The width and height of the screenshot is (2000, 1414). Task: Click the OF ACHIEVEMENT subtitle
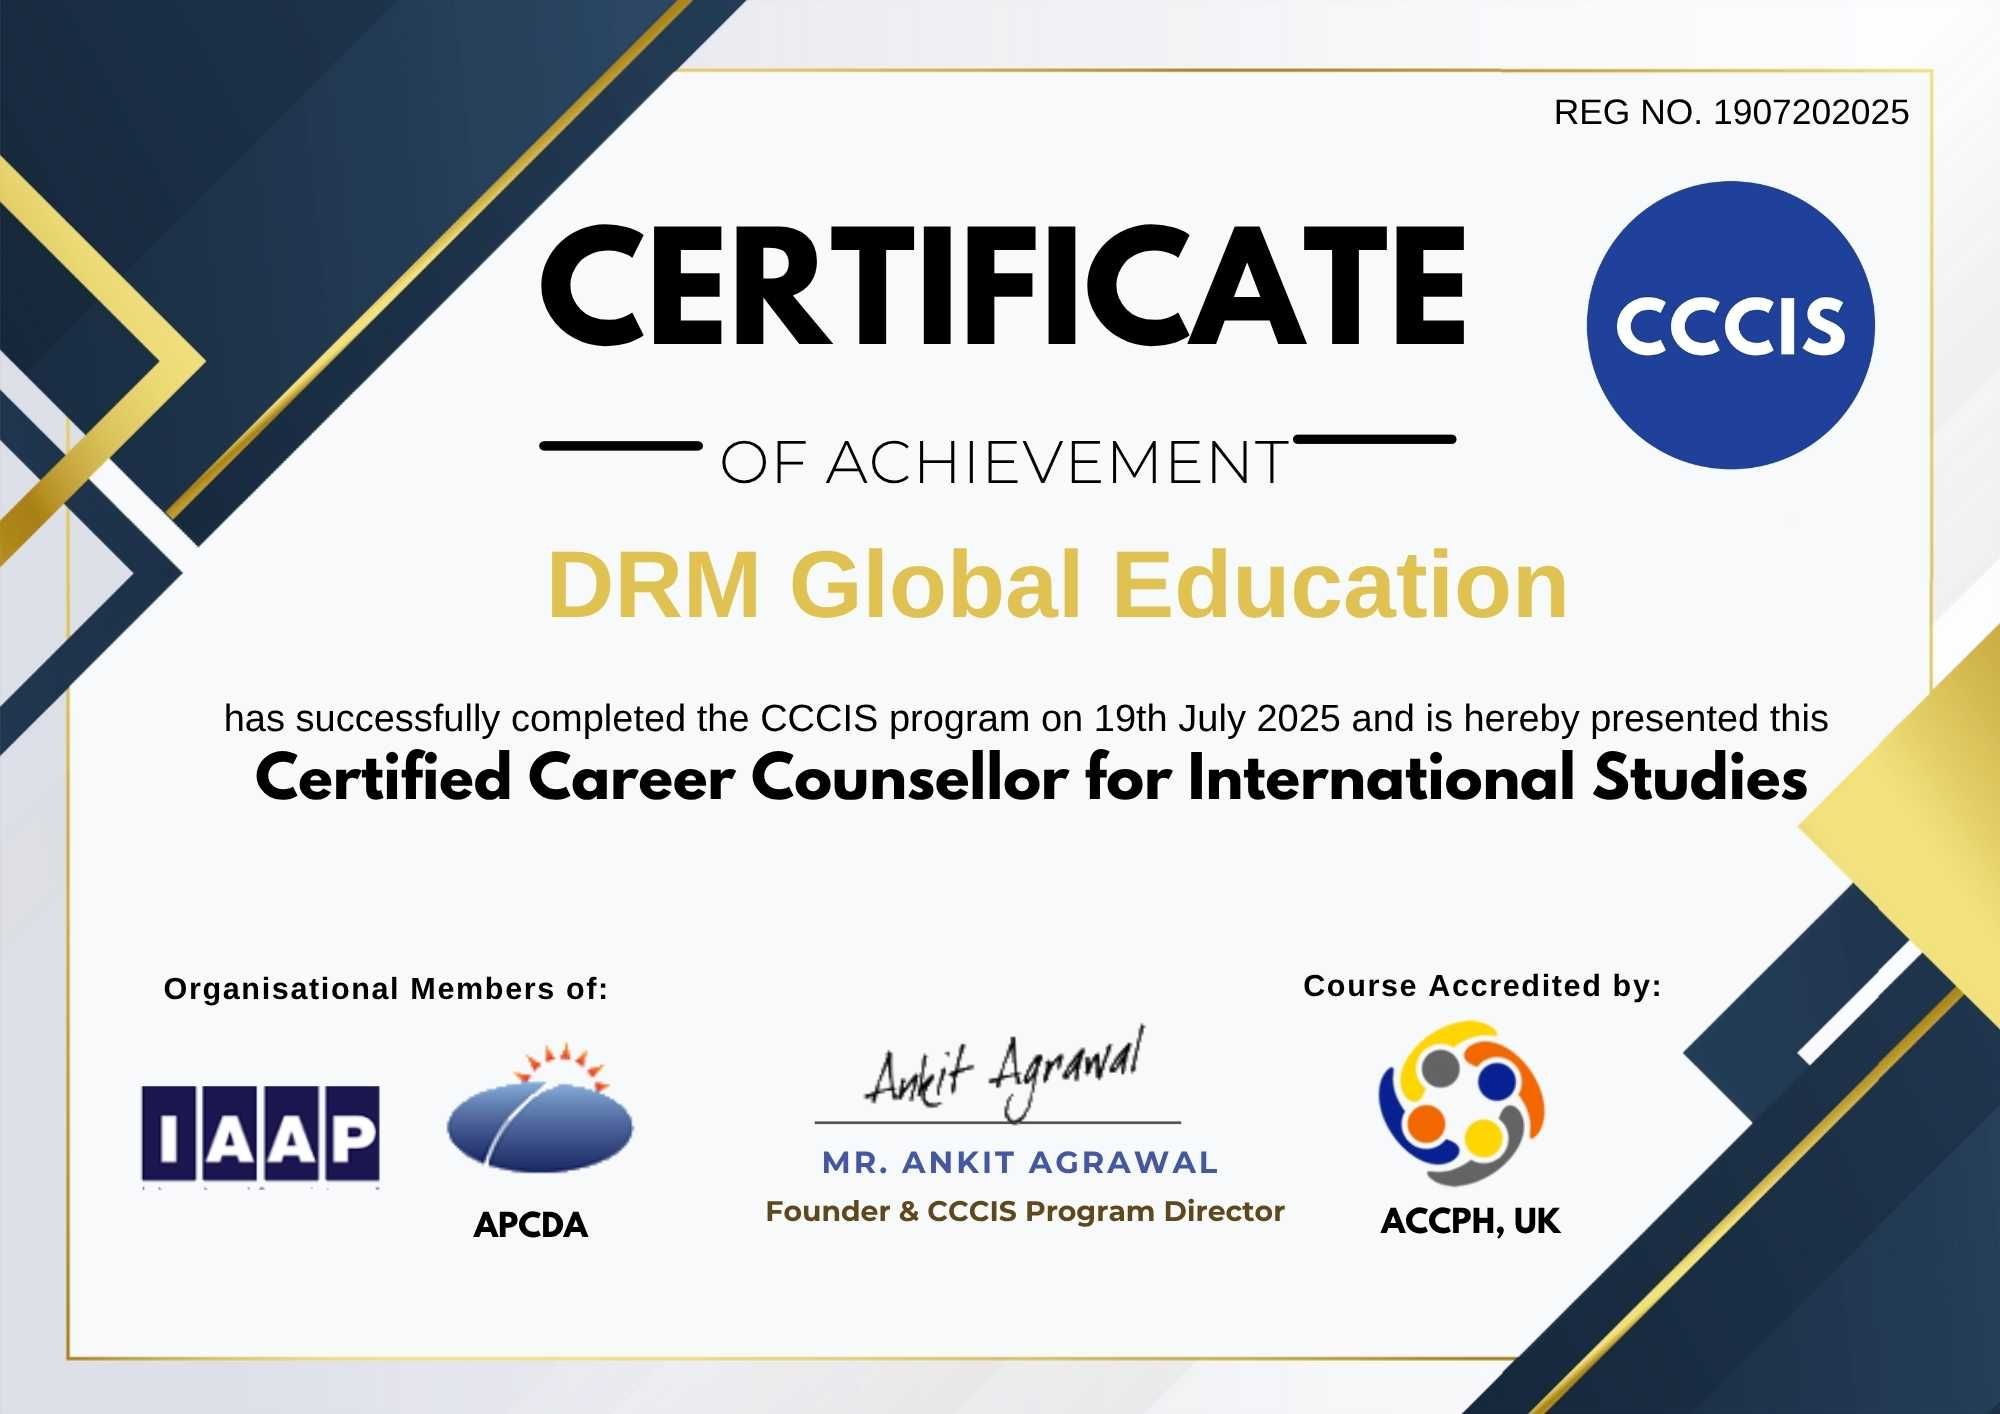coord(1003,463)
